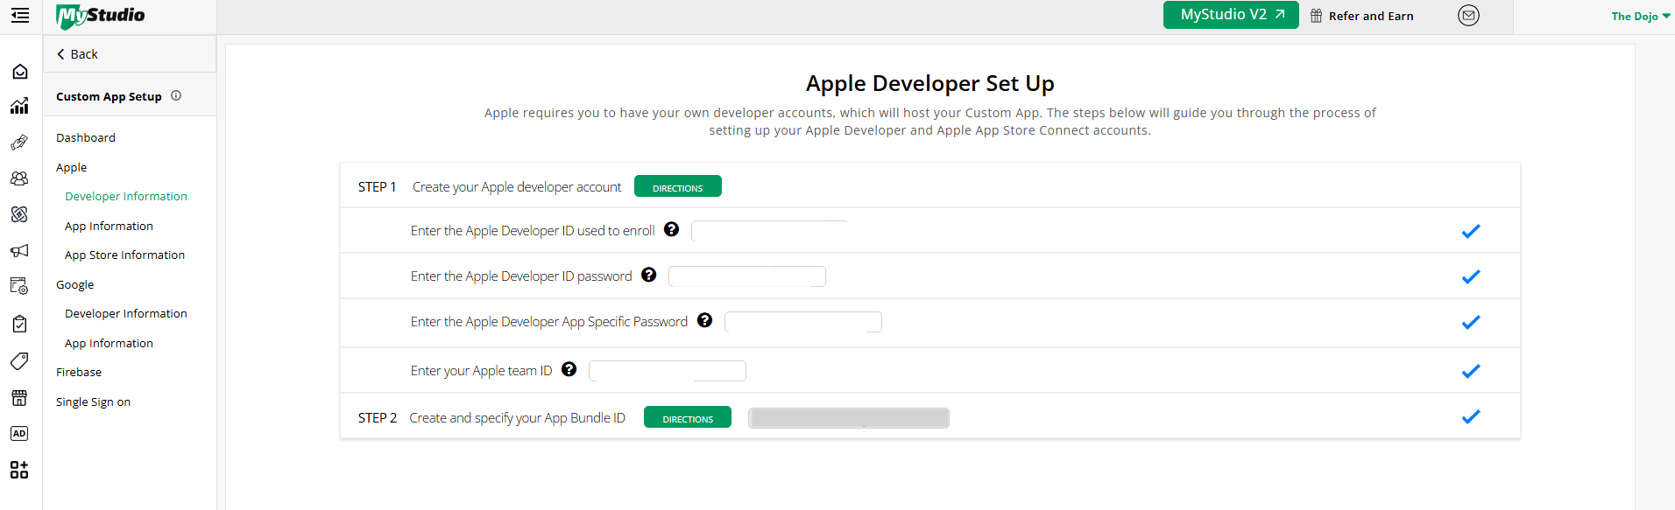Click blue checkmark on Developer ID password row
The image size is (1675, 510).
pyautogui.click(x=1470, y=277)
